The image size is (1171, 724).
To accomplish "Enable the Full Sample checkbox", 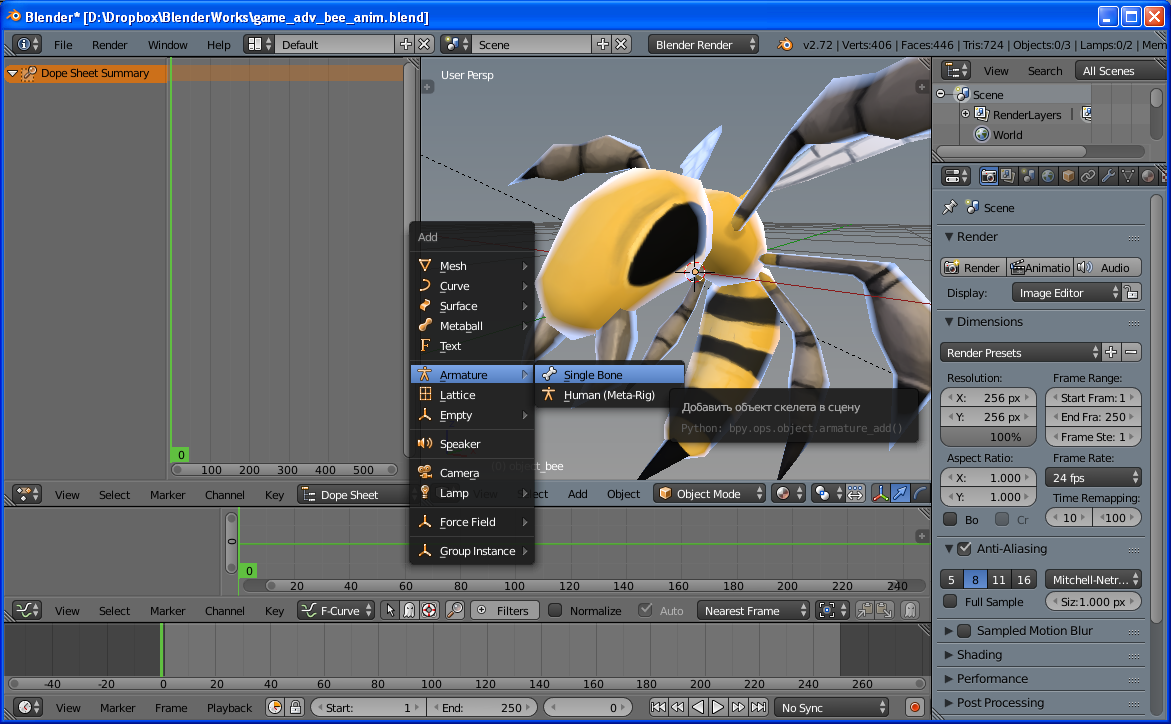I will pos(950,601).
